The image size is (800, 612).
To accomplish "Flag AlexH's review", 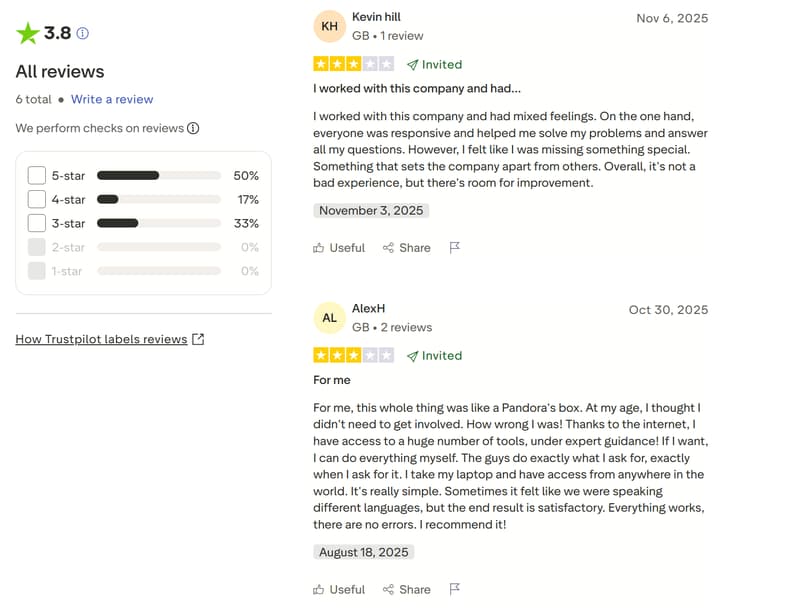I will point(455,588).
